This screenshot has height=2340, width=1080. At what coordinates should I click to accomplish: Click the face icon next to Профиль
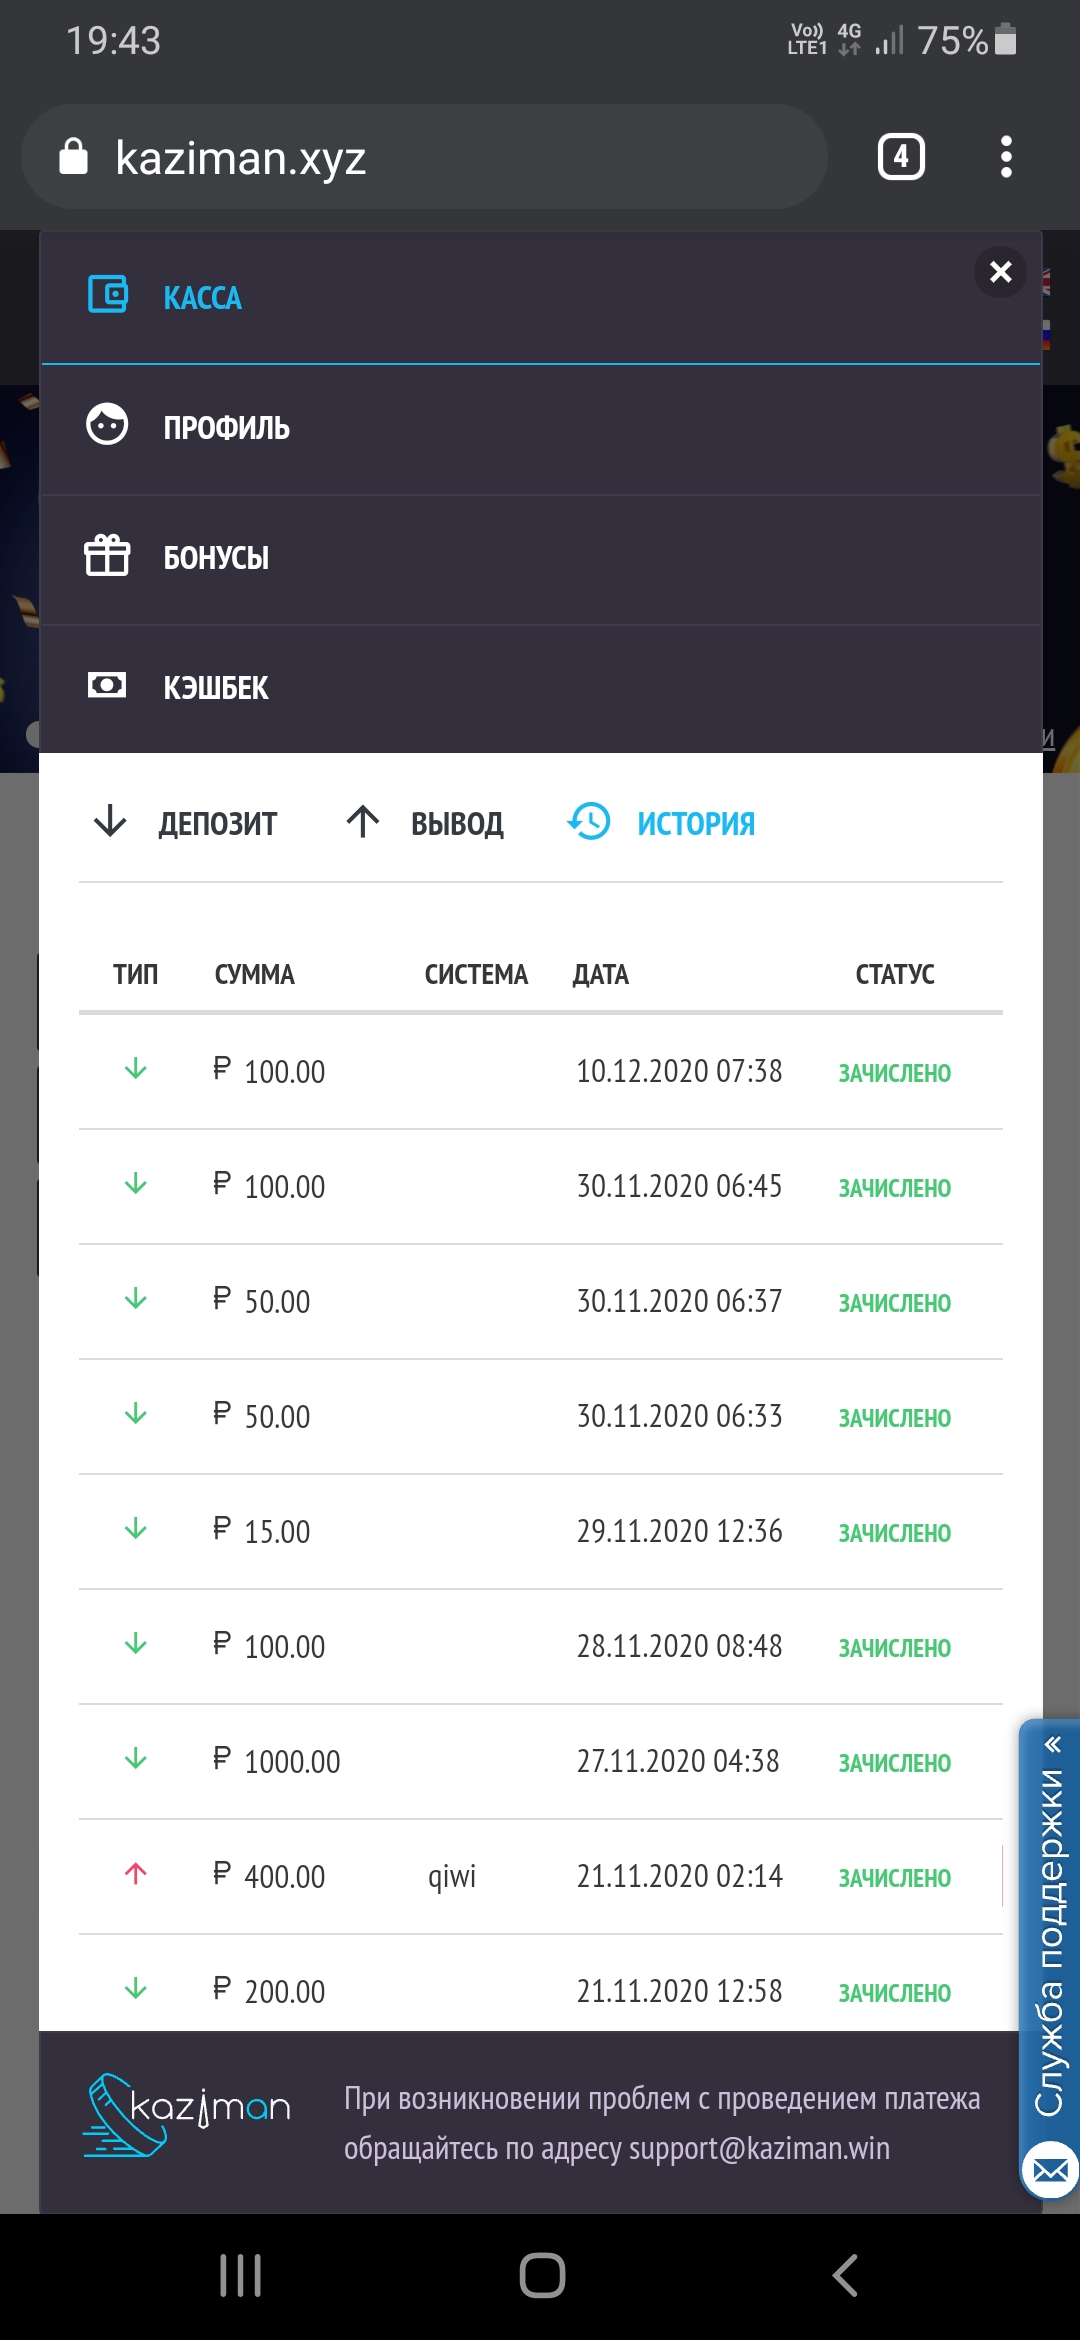(x=107, y=425)
